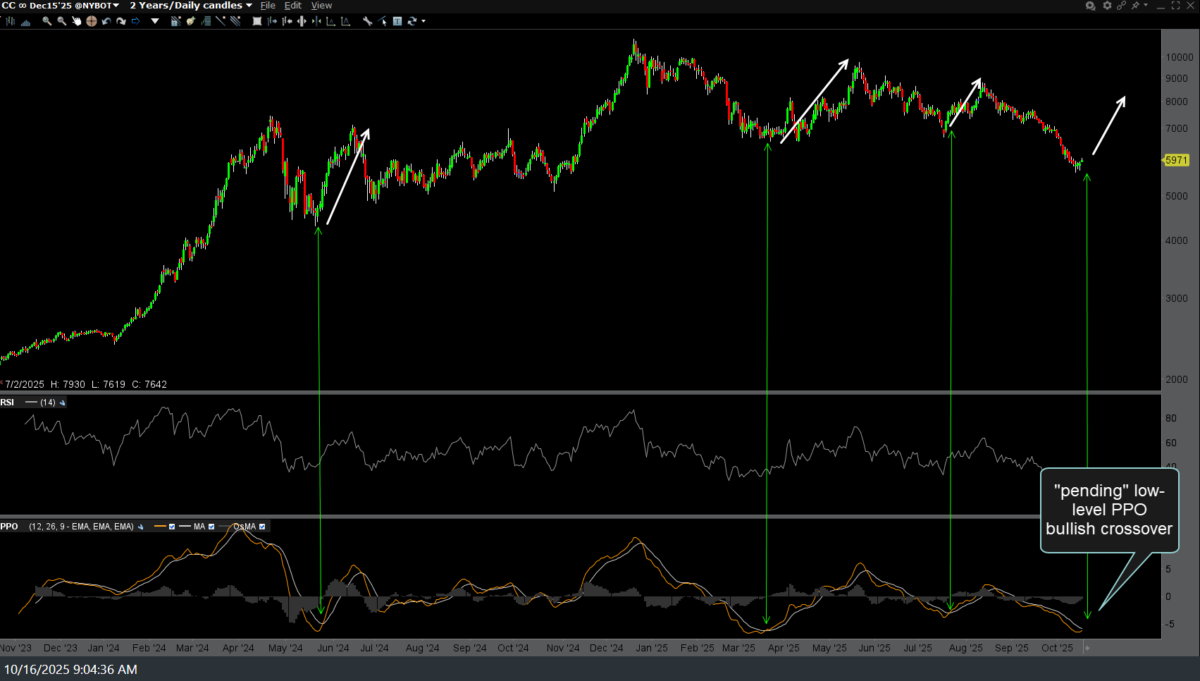Image resolution: width=1200 pixels, height=681 pixels.
Task: Activate the crosshair cursor tool
Action: coord(90,21)
